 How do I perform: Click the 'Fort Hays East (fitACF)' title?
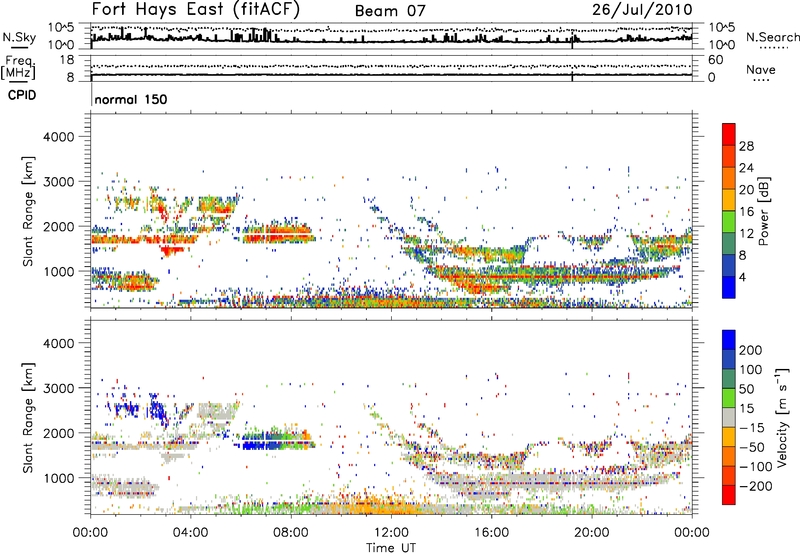pyautogui.click(x=196, y=10)
